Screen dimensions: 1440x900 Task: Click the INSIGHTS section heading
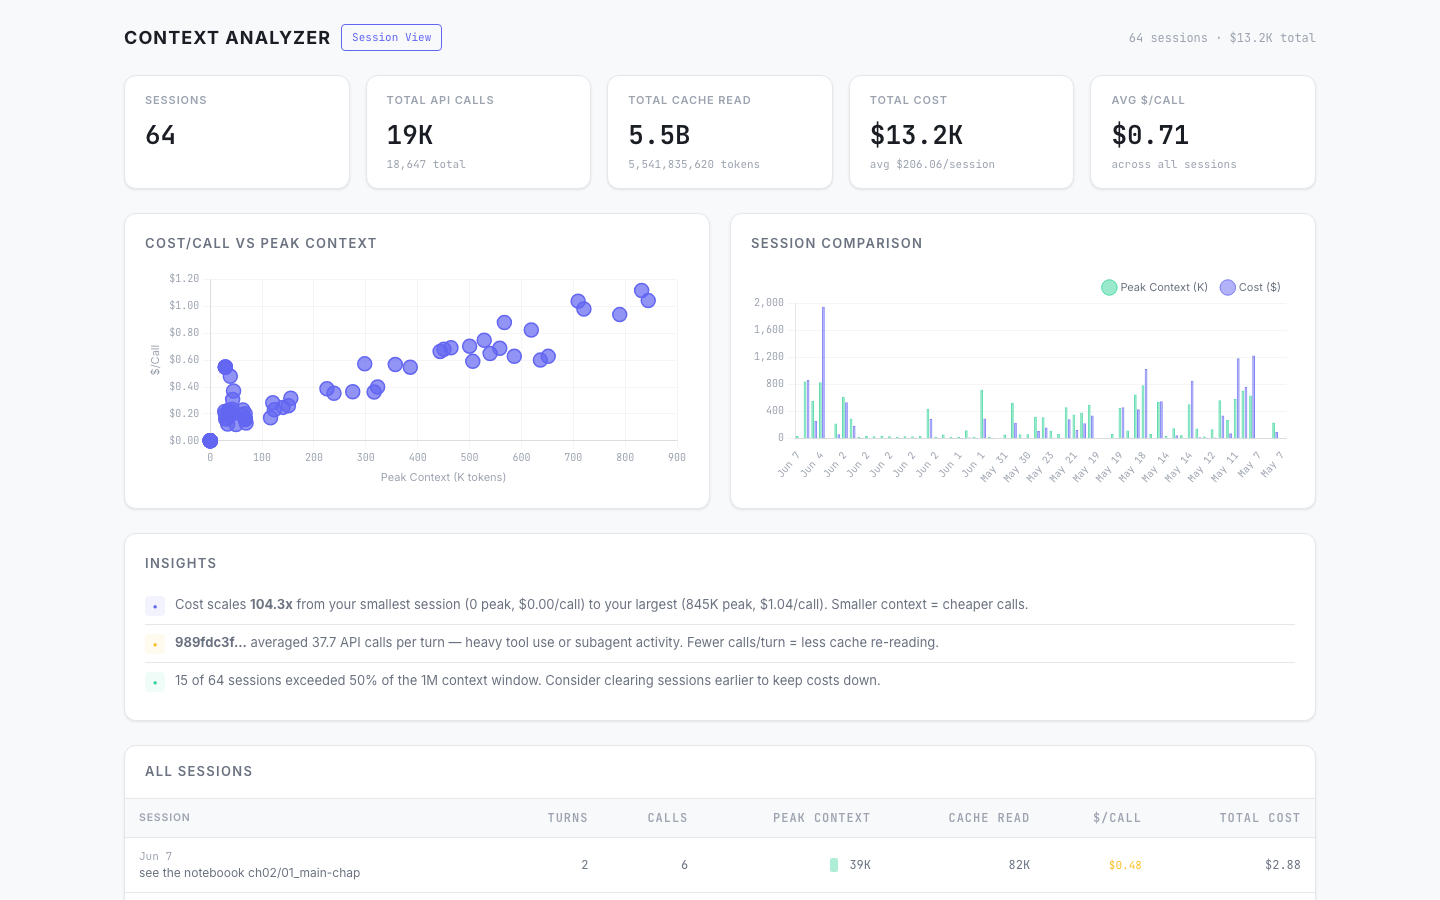pos(181,563)
